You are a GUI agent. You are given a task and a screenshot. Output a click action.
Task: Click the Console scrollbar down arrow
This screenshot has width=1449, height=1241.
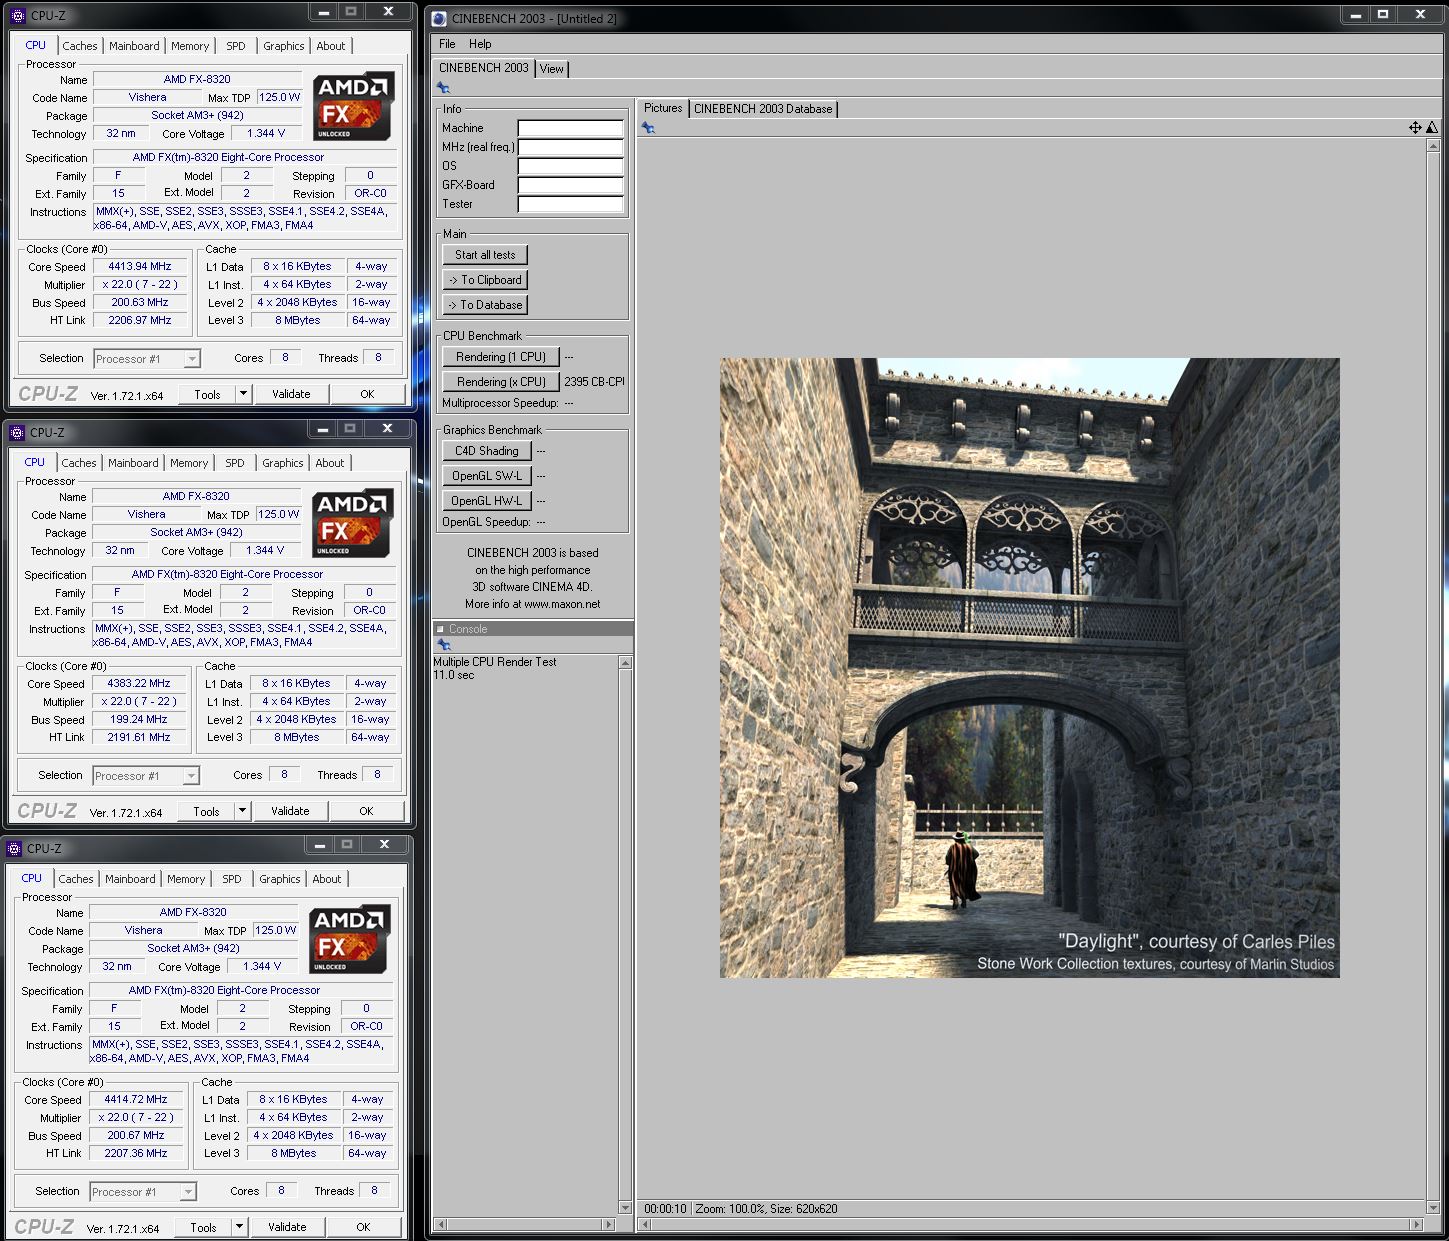pyautogui.click(x=625, y=1208)
